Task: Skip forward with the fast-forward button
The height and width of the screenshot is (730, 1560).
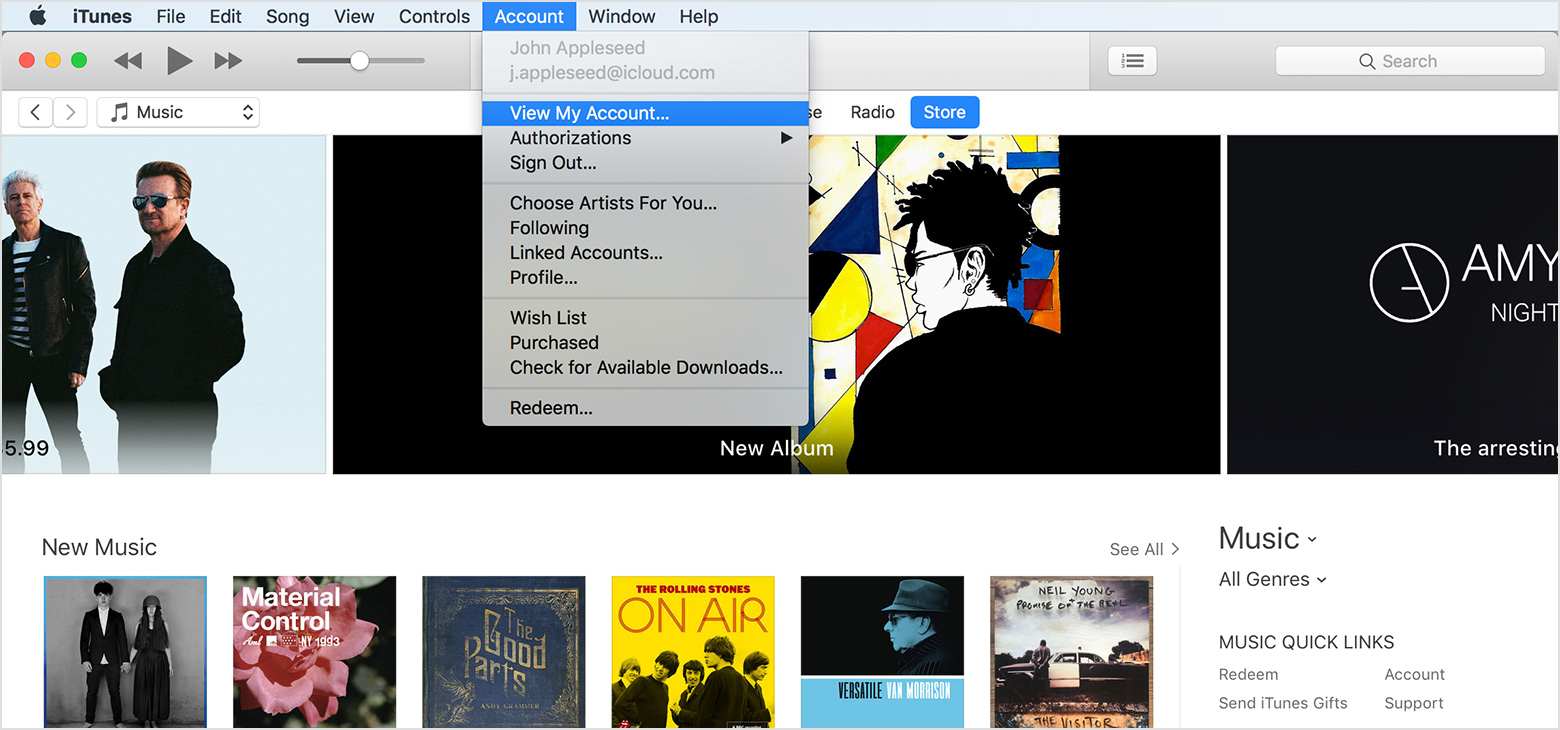Action: (229, 61)
